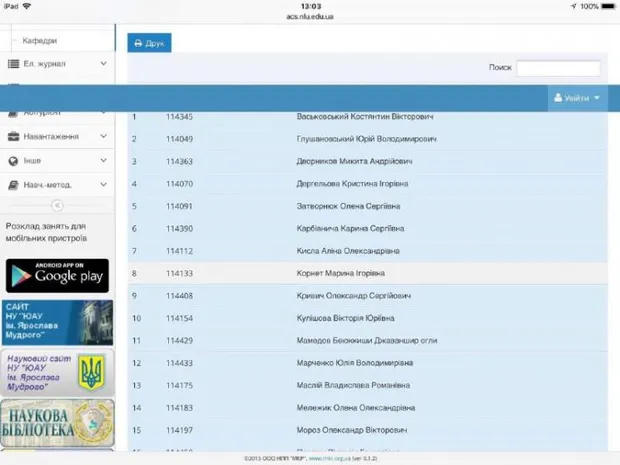Expand the Інше menu chevron
Screen dimensions: 620x465
103,160
